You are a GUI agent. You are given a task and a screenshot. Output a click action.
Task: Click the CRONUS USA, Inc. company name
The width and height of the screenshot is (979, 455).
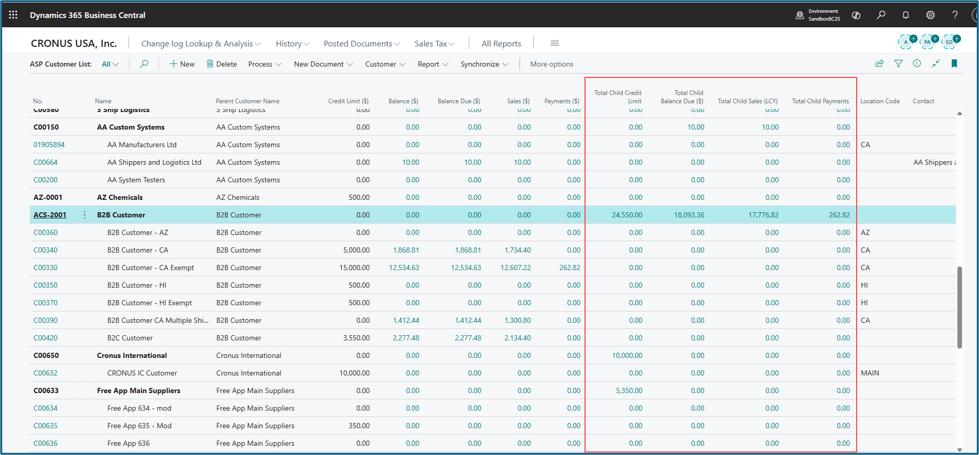point(74,44)
